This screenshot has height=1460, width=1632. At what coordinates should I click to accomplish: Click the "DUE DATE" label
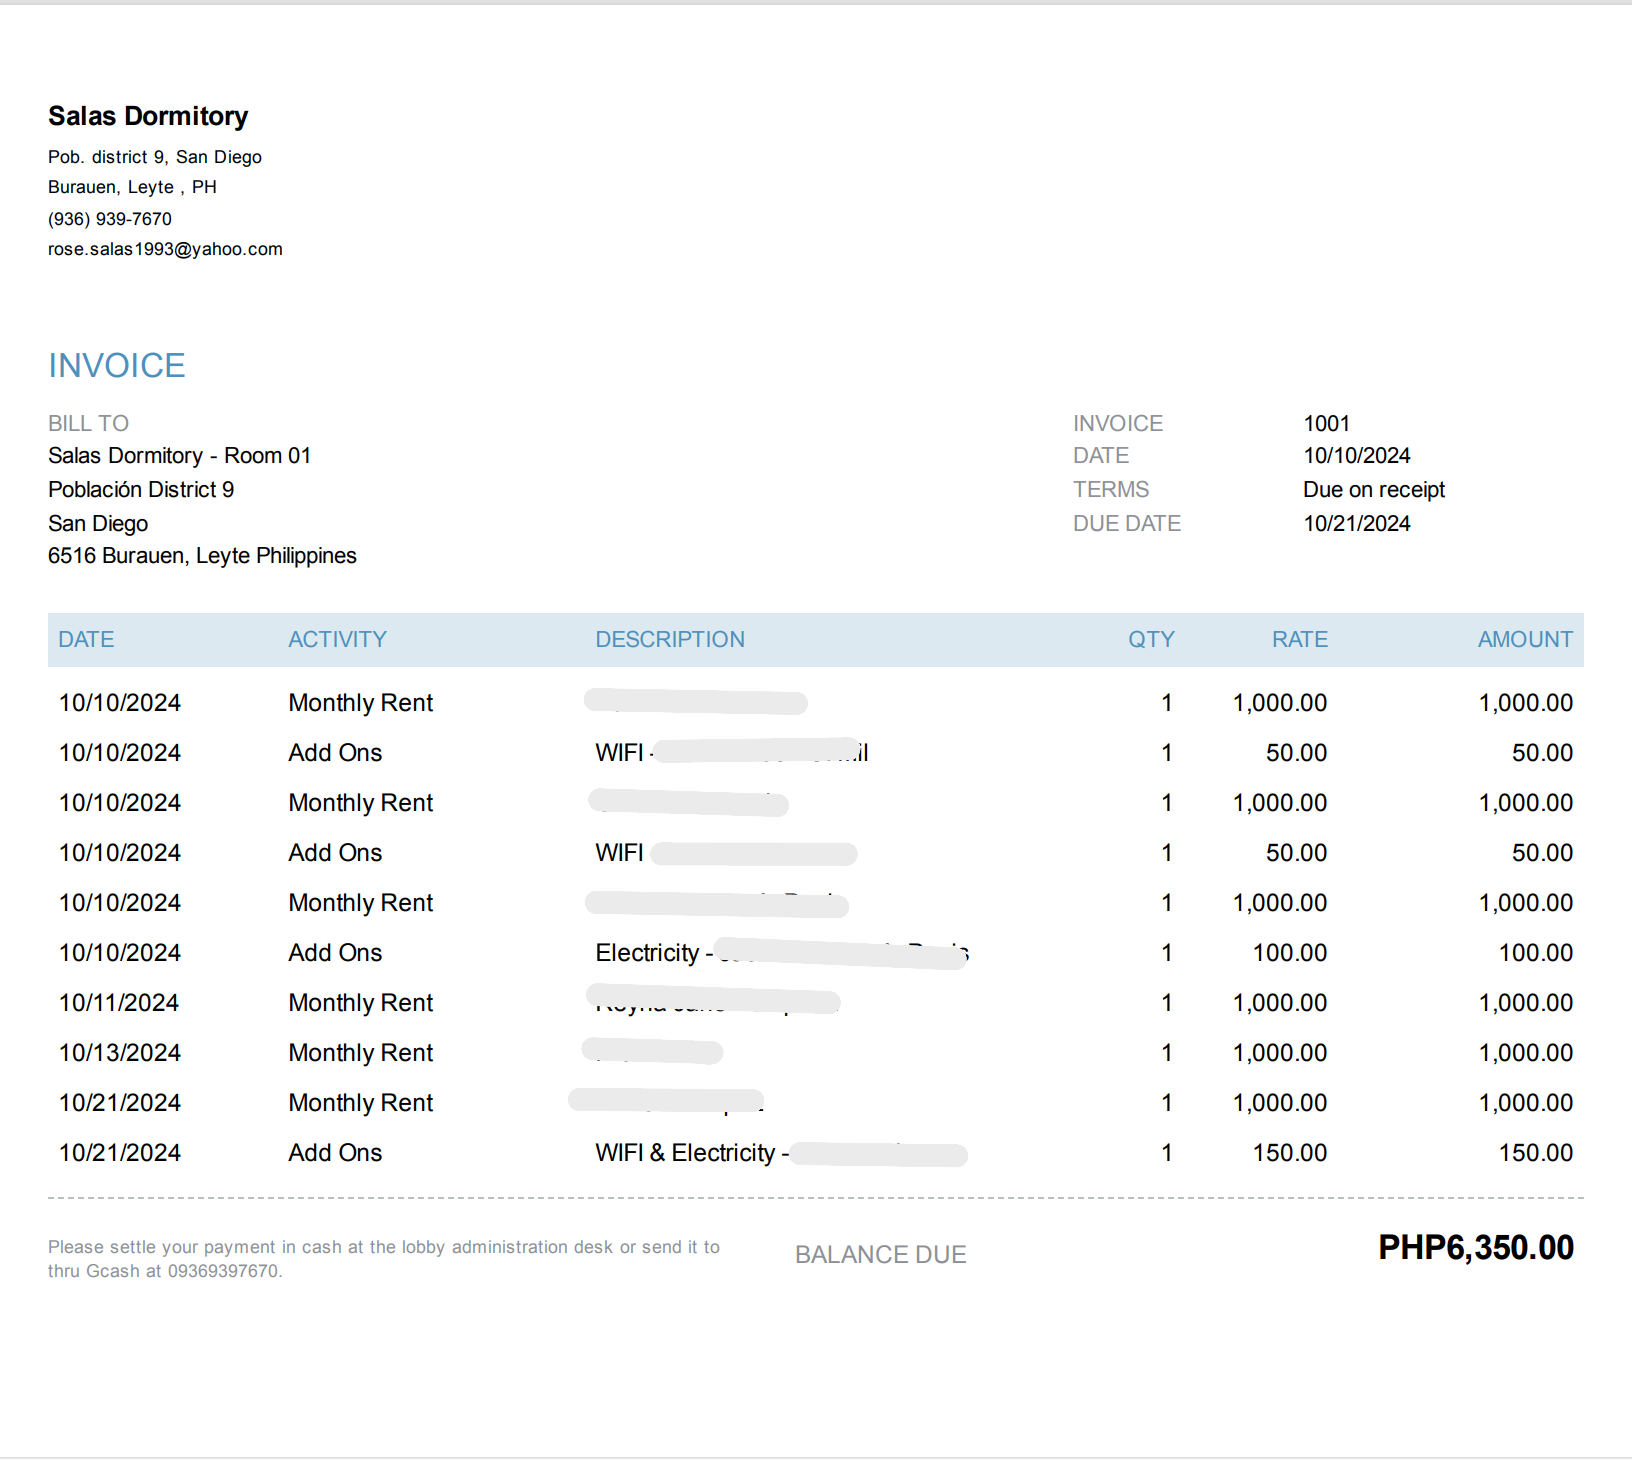[x=1127, y=524]
